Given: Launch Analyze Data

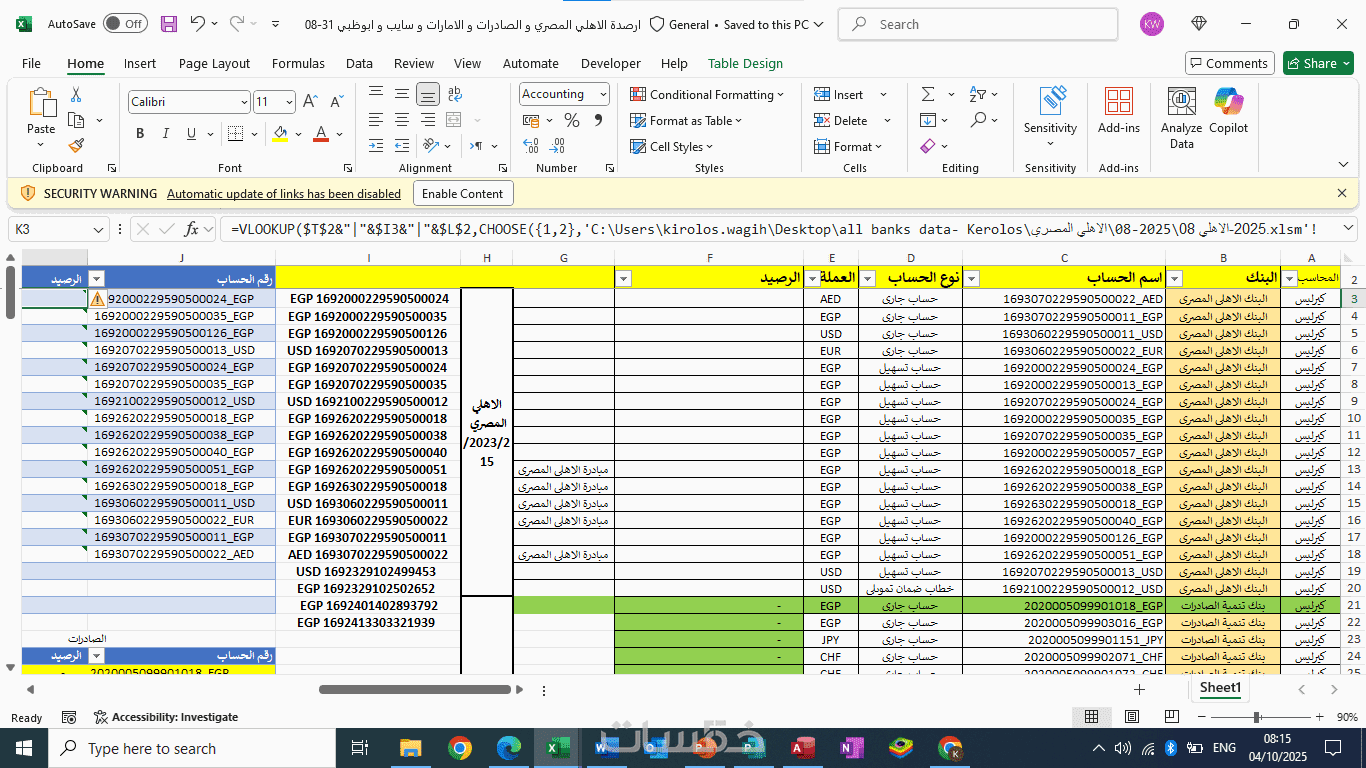Looking at the screenshot, I should [x=1182, y=118].
